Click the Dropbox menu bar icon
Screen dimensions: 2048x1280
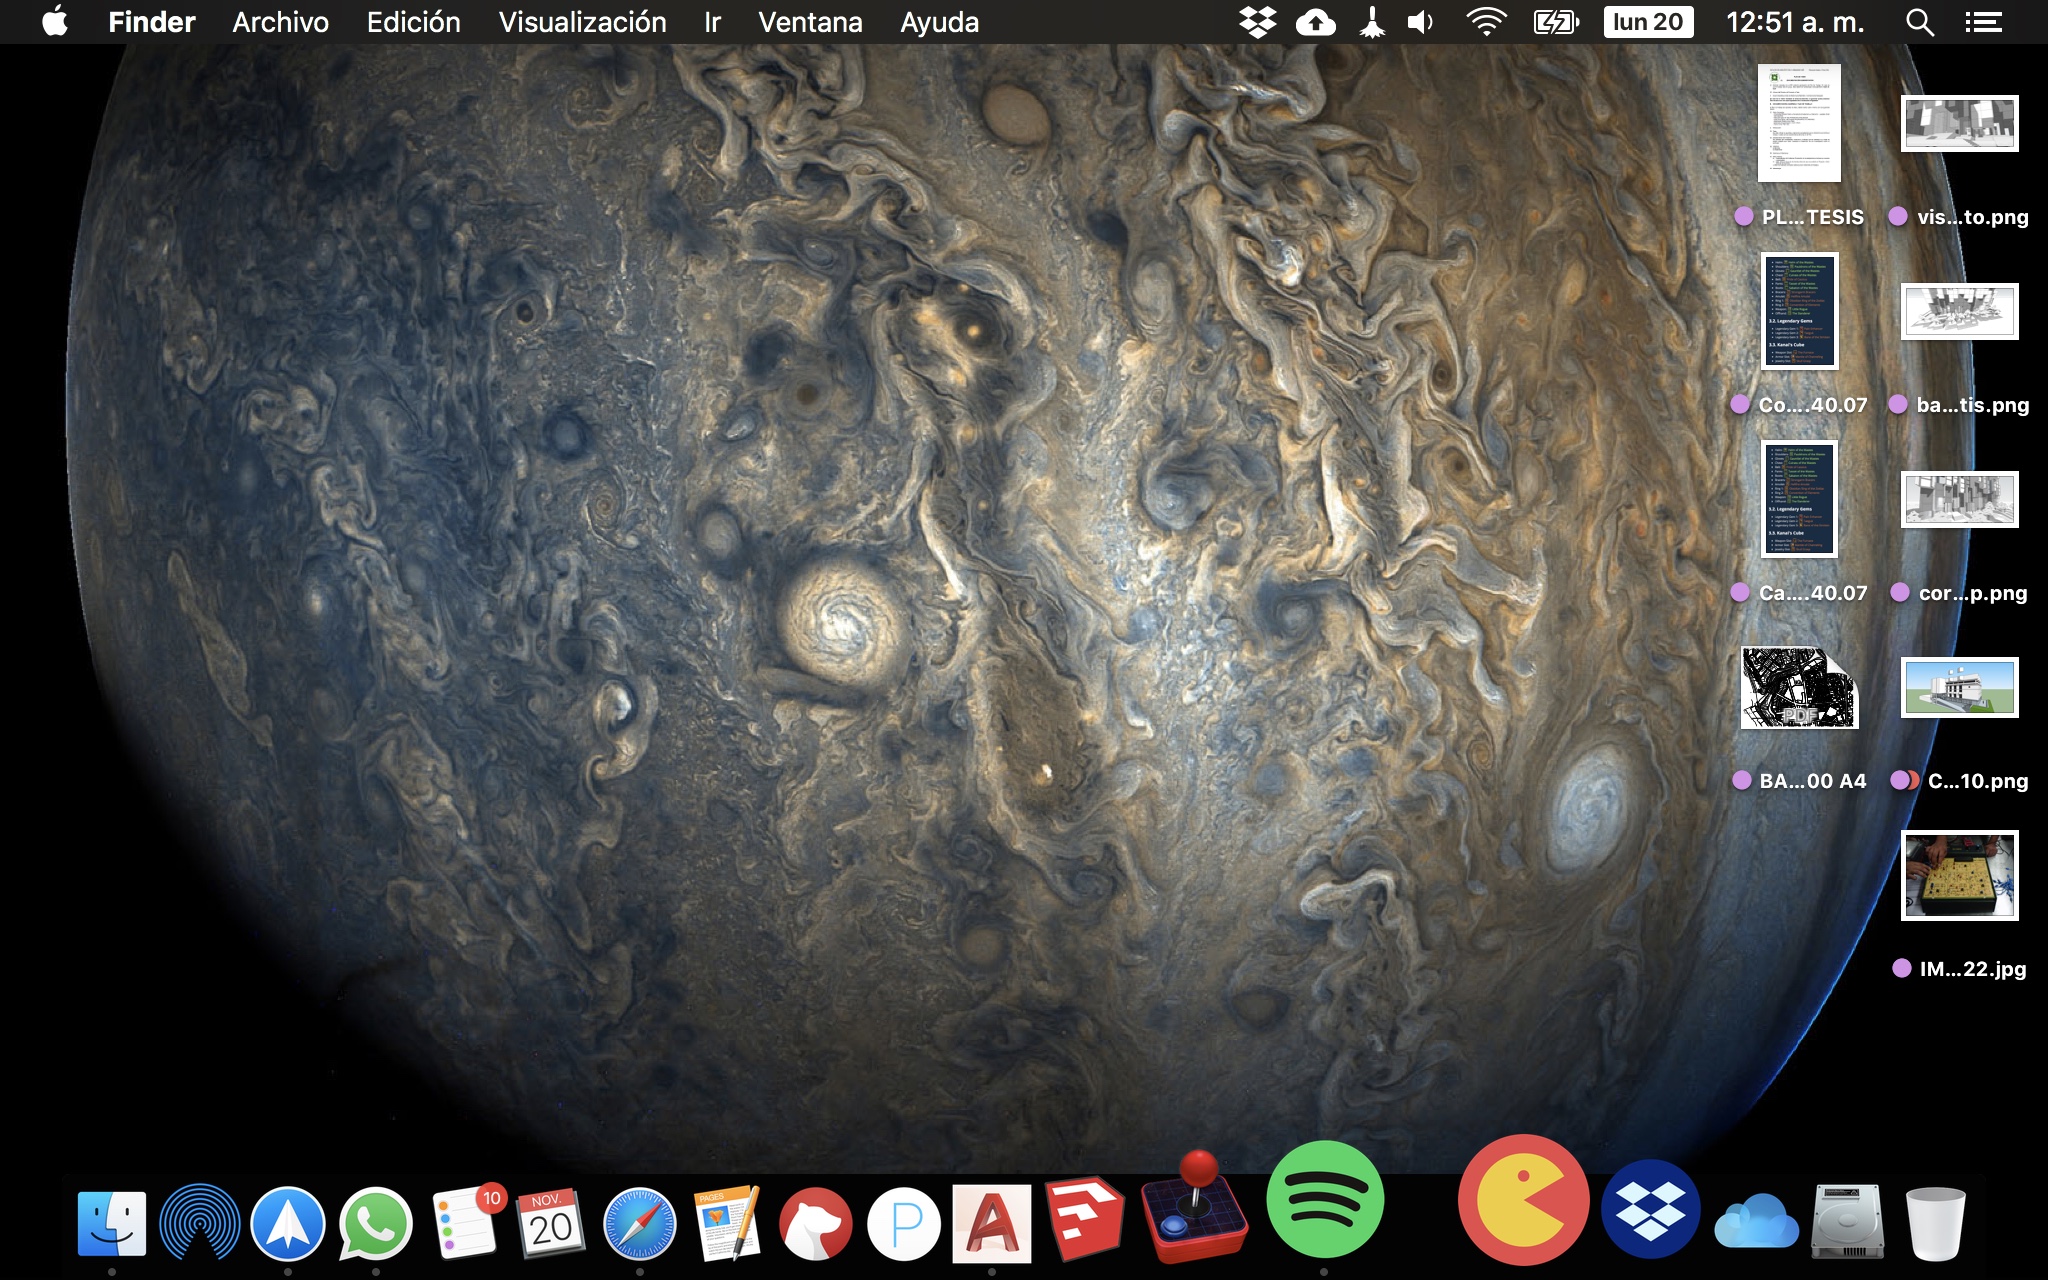[x=1257, y=22]
